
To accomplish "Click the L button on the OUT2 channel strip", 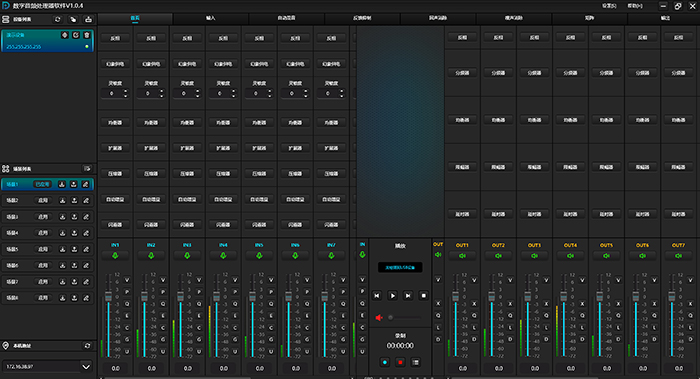I will click(x=510, y=328).
